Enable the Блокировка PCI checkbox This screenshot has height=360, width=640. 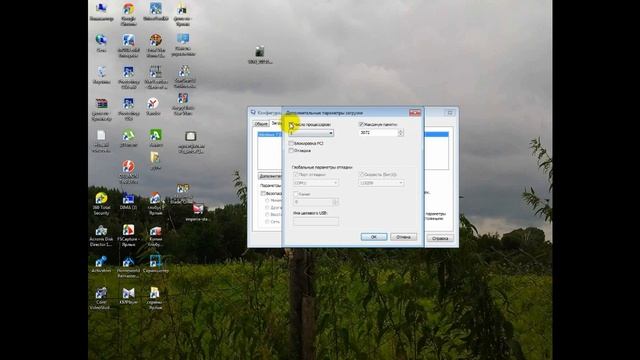(291, 144)
